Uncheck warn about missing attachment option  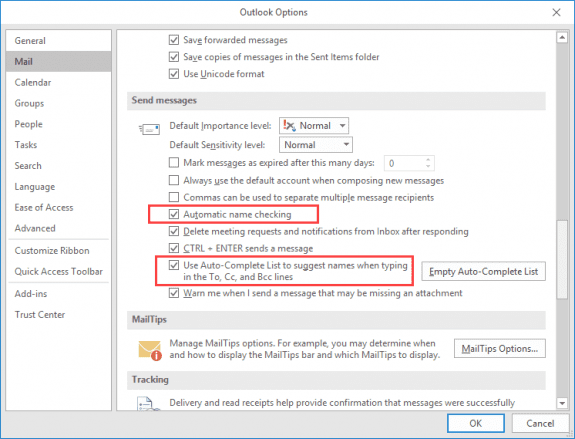pyautogui.click(x=174, y=293)
